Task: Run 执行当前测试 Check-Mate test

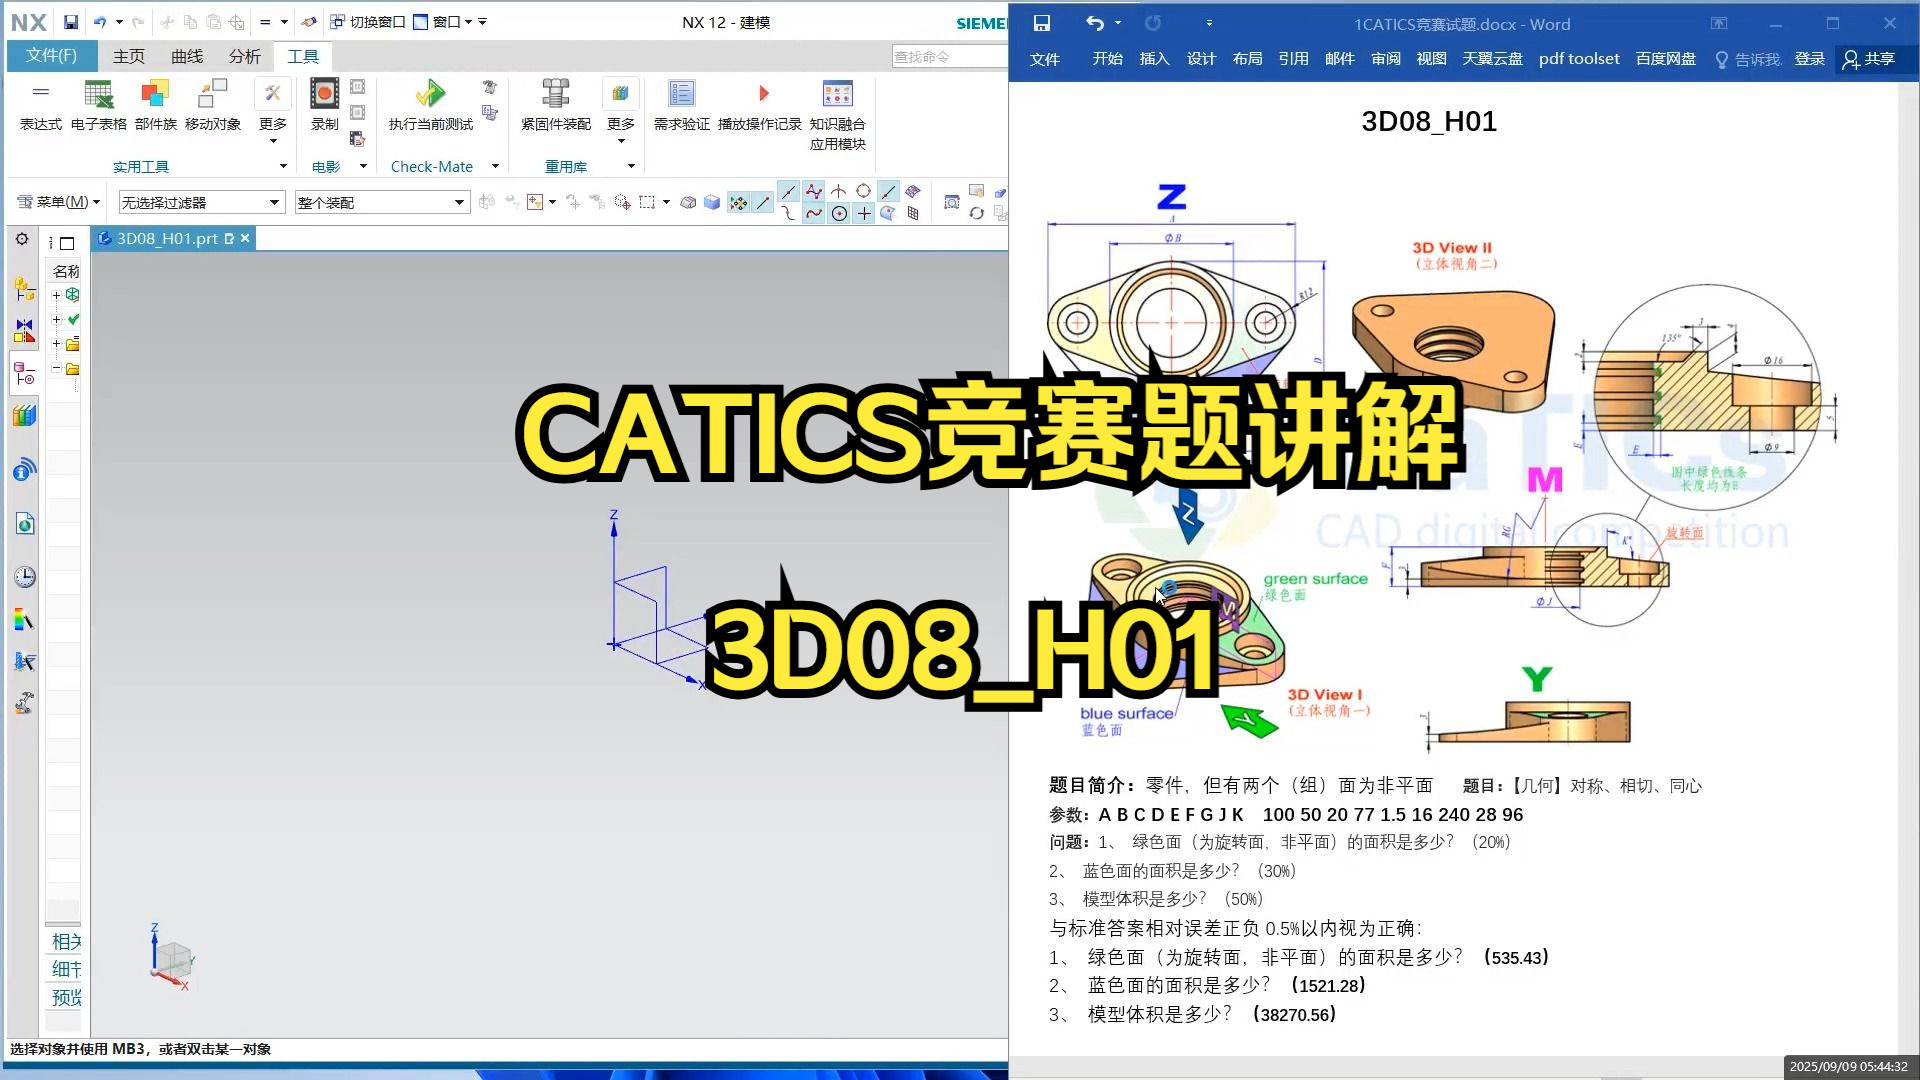Action: pos(430,105)
